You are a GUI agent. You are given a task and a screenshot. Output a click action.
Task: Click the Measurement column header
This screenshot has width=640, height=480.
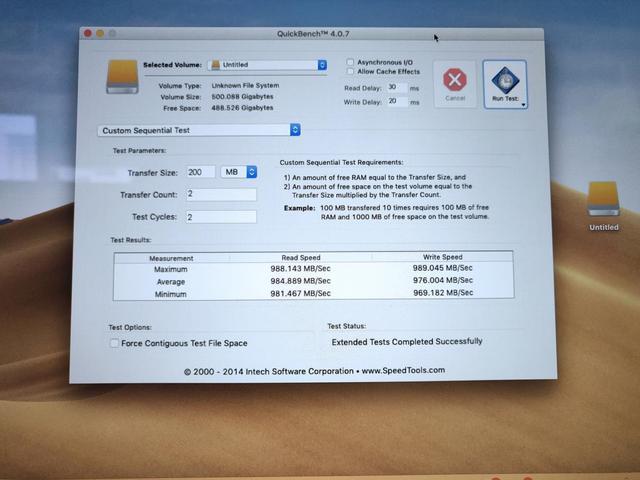(171, 258)
